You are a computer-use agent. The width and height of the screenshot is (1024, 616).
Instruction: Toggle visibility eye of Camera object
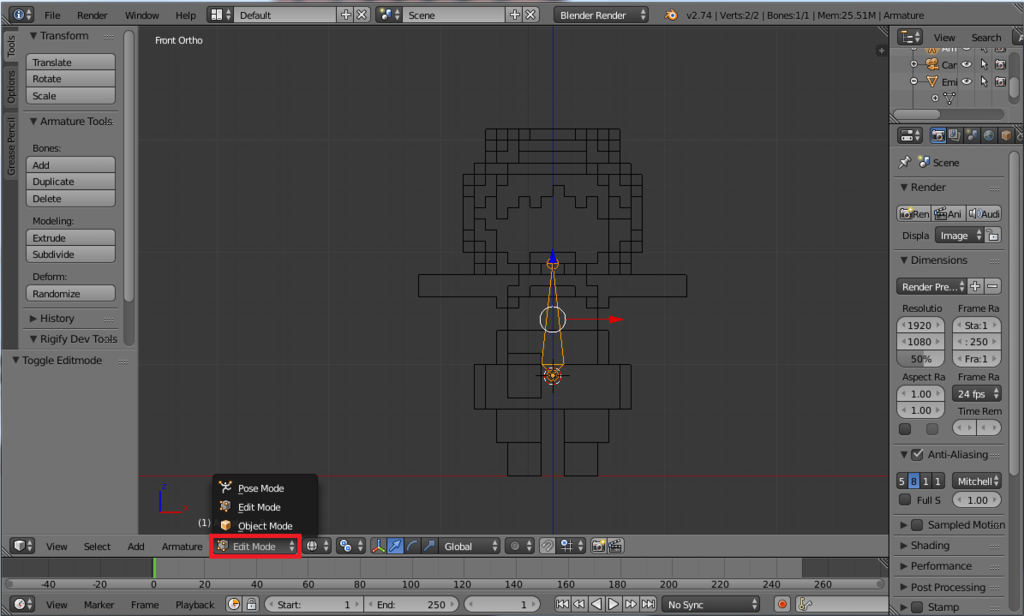coord(967,65)
